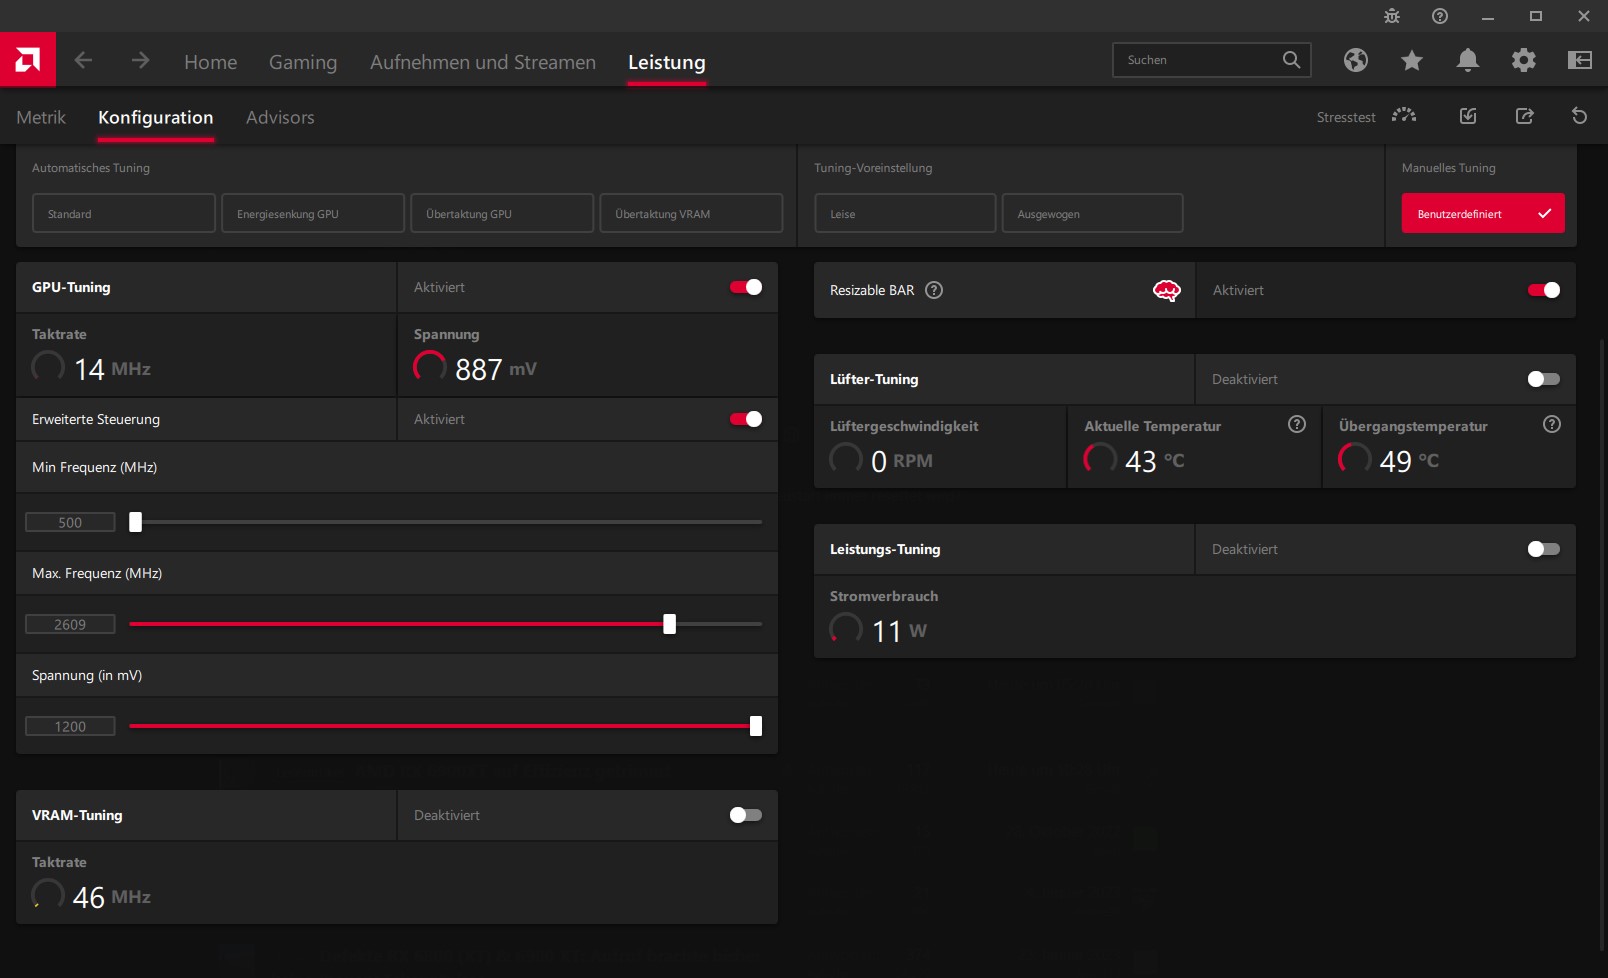Screen dimensions: 1608x978
Task: Toggle Erweiterte Steuerung switch
Action: [x=746, y=419]
